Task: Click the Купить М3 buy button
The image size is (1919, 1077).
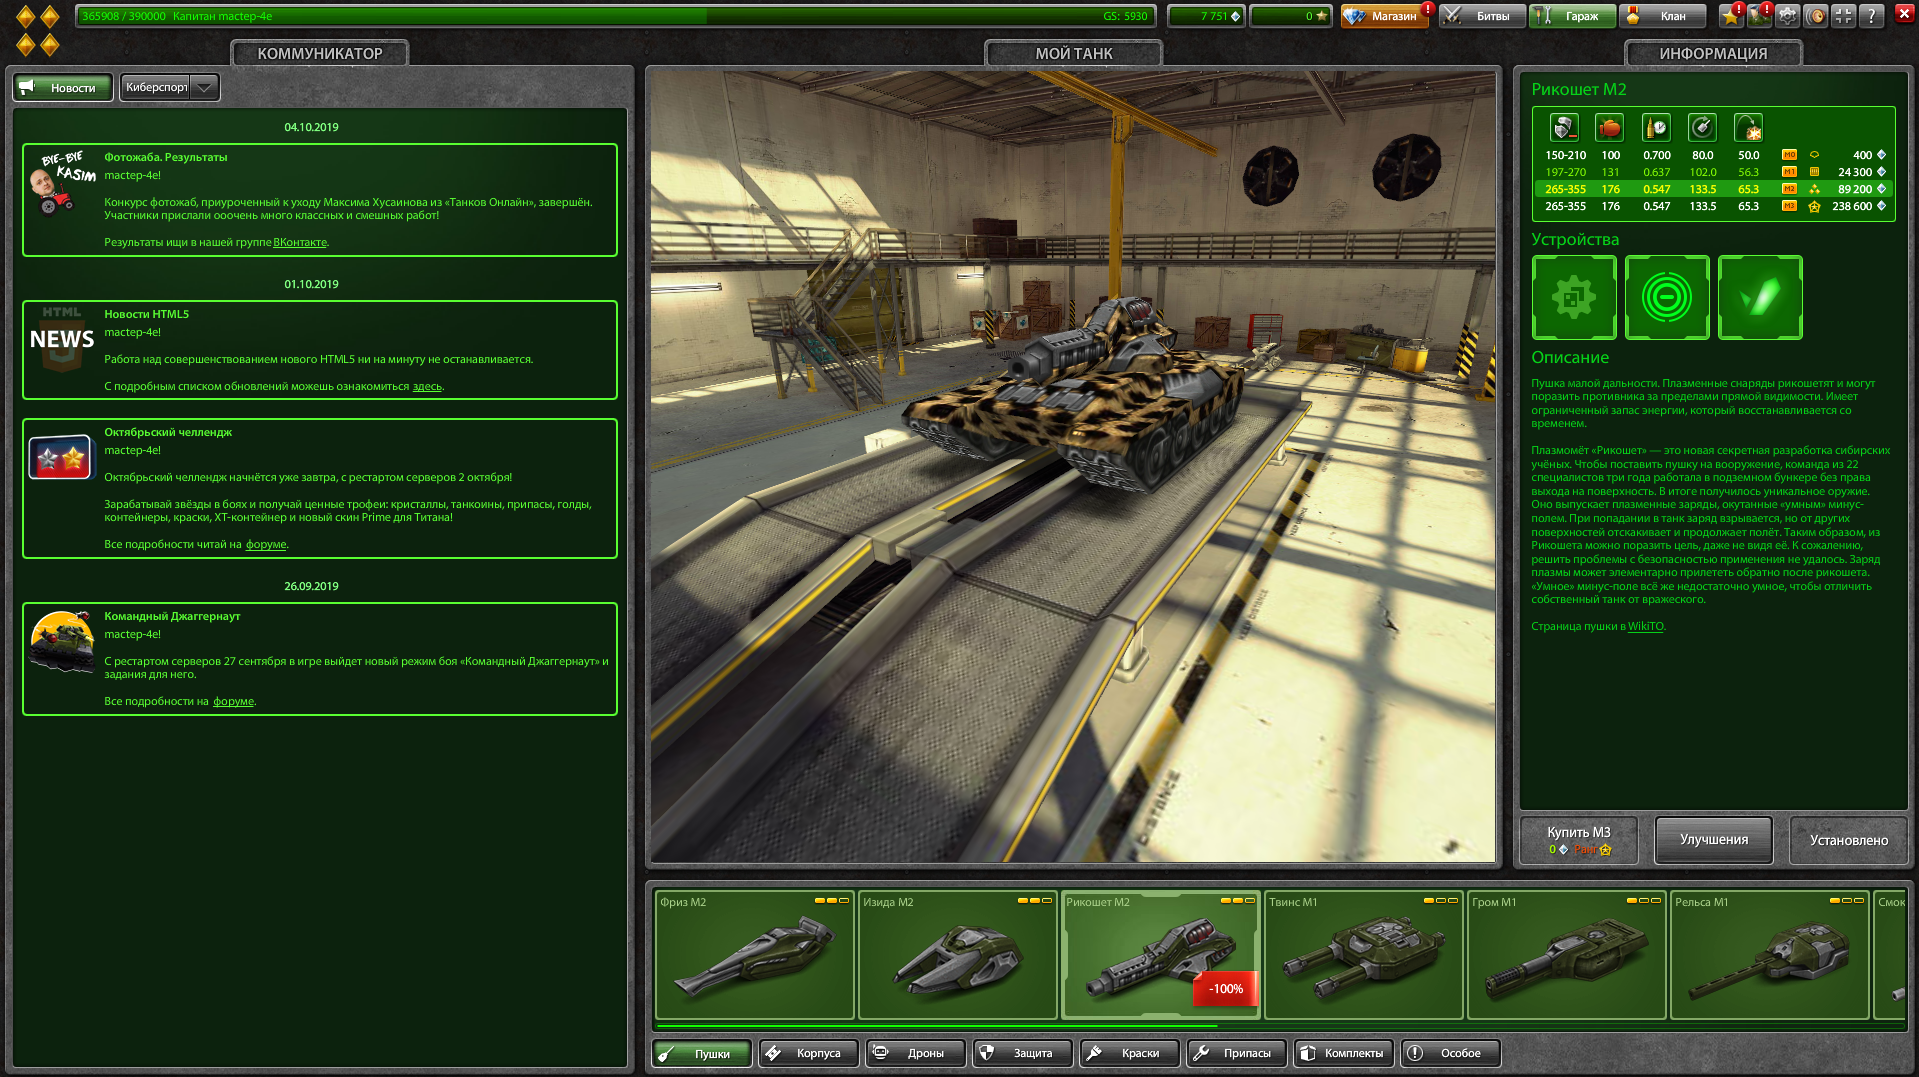Action: [1579, 840]
